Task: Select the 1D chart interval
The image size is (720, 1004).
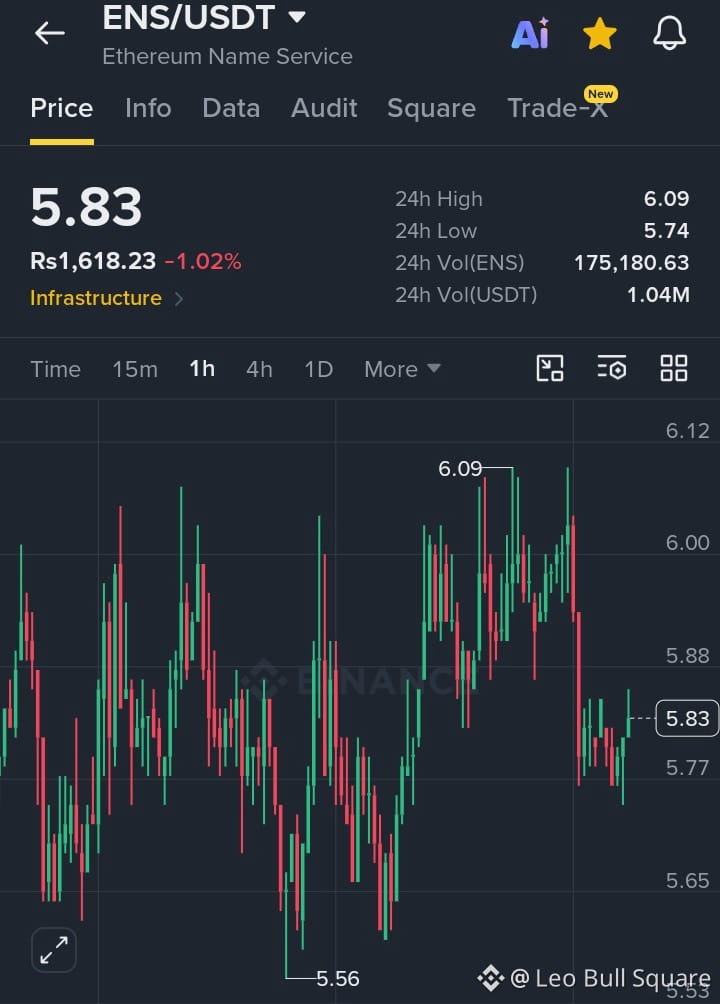Action: tap(318, 369)
